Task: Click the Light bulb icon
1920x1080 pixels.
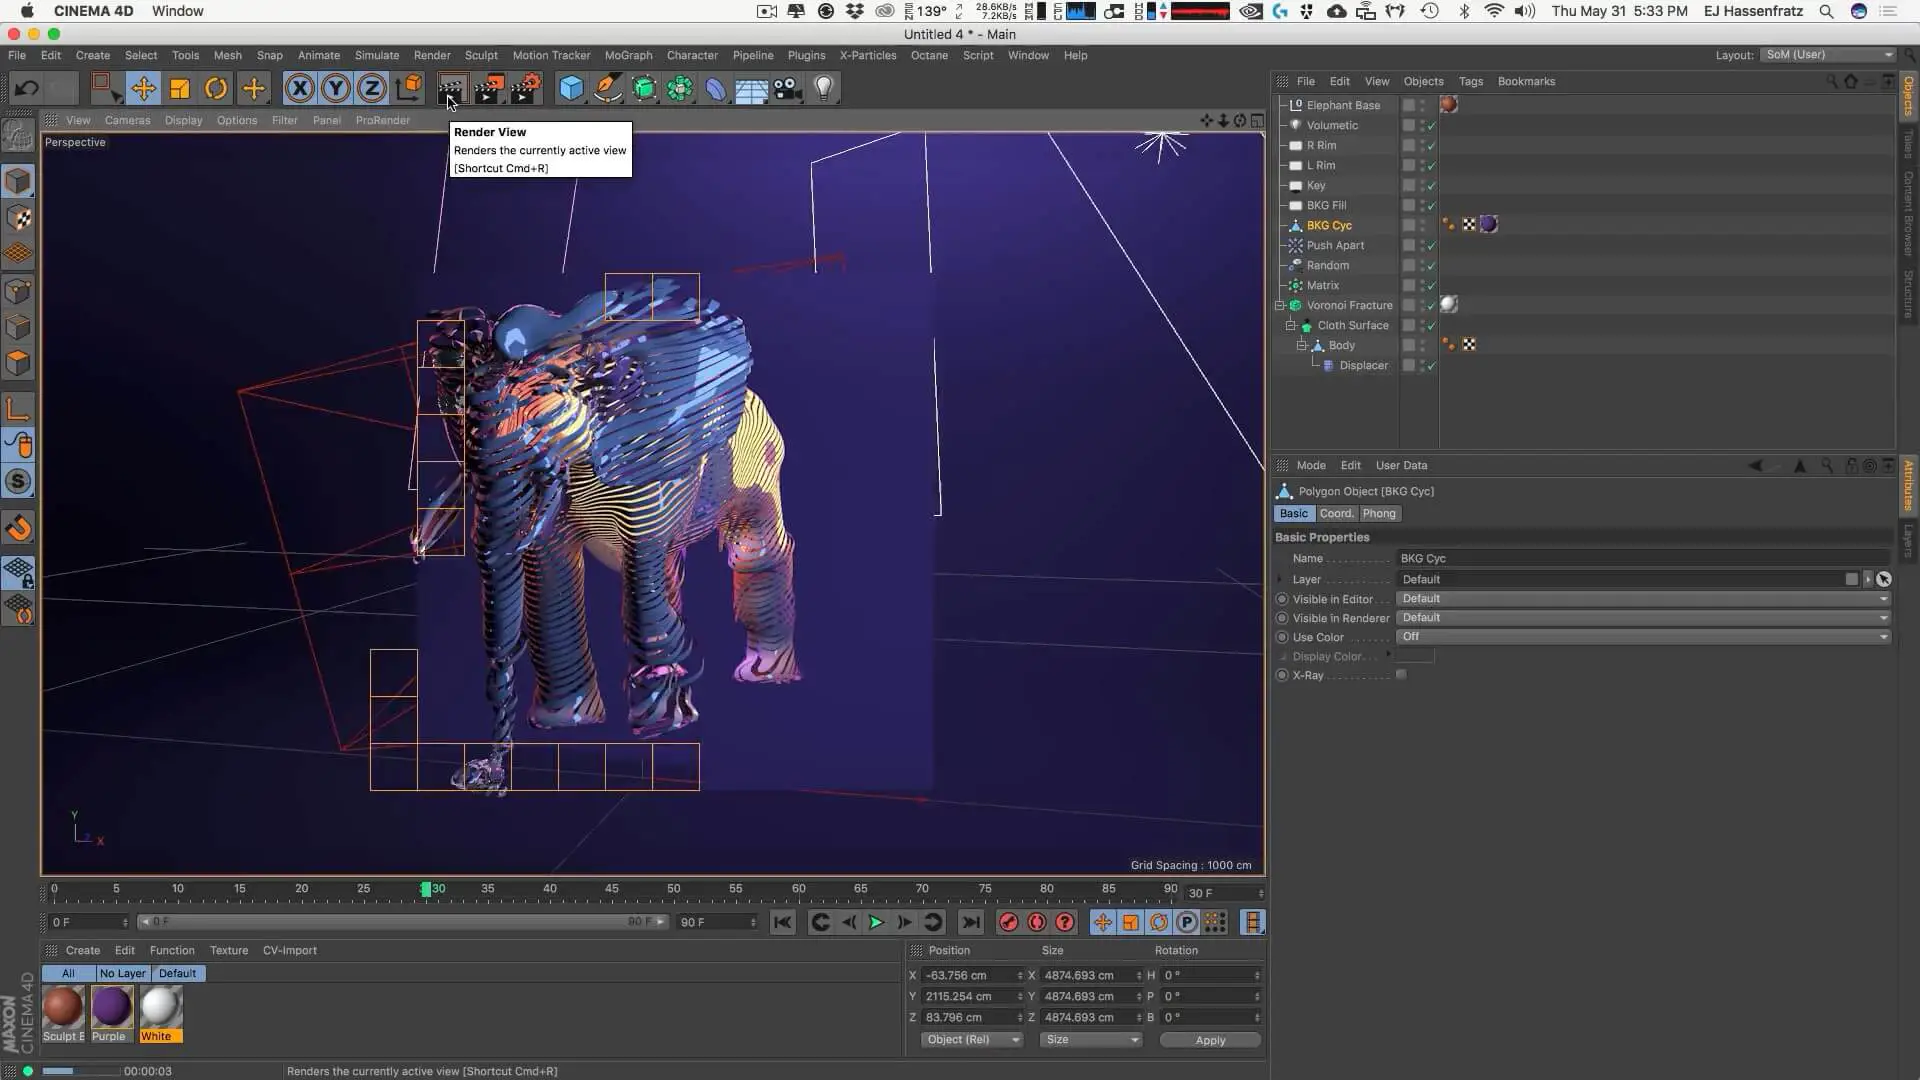Action: [x=824, y=88]
